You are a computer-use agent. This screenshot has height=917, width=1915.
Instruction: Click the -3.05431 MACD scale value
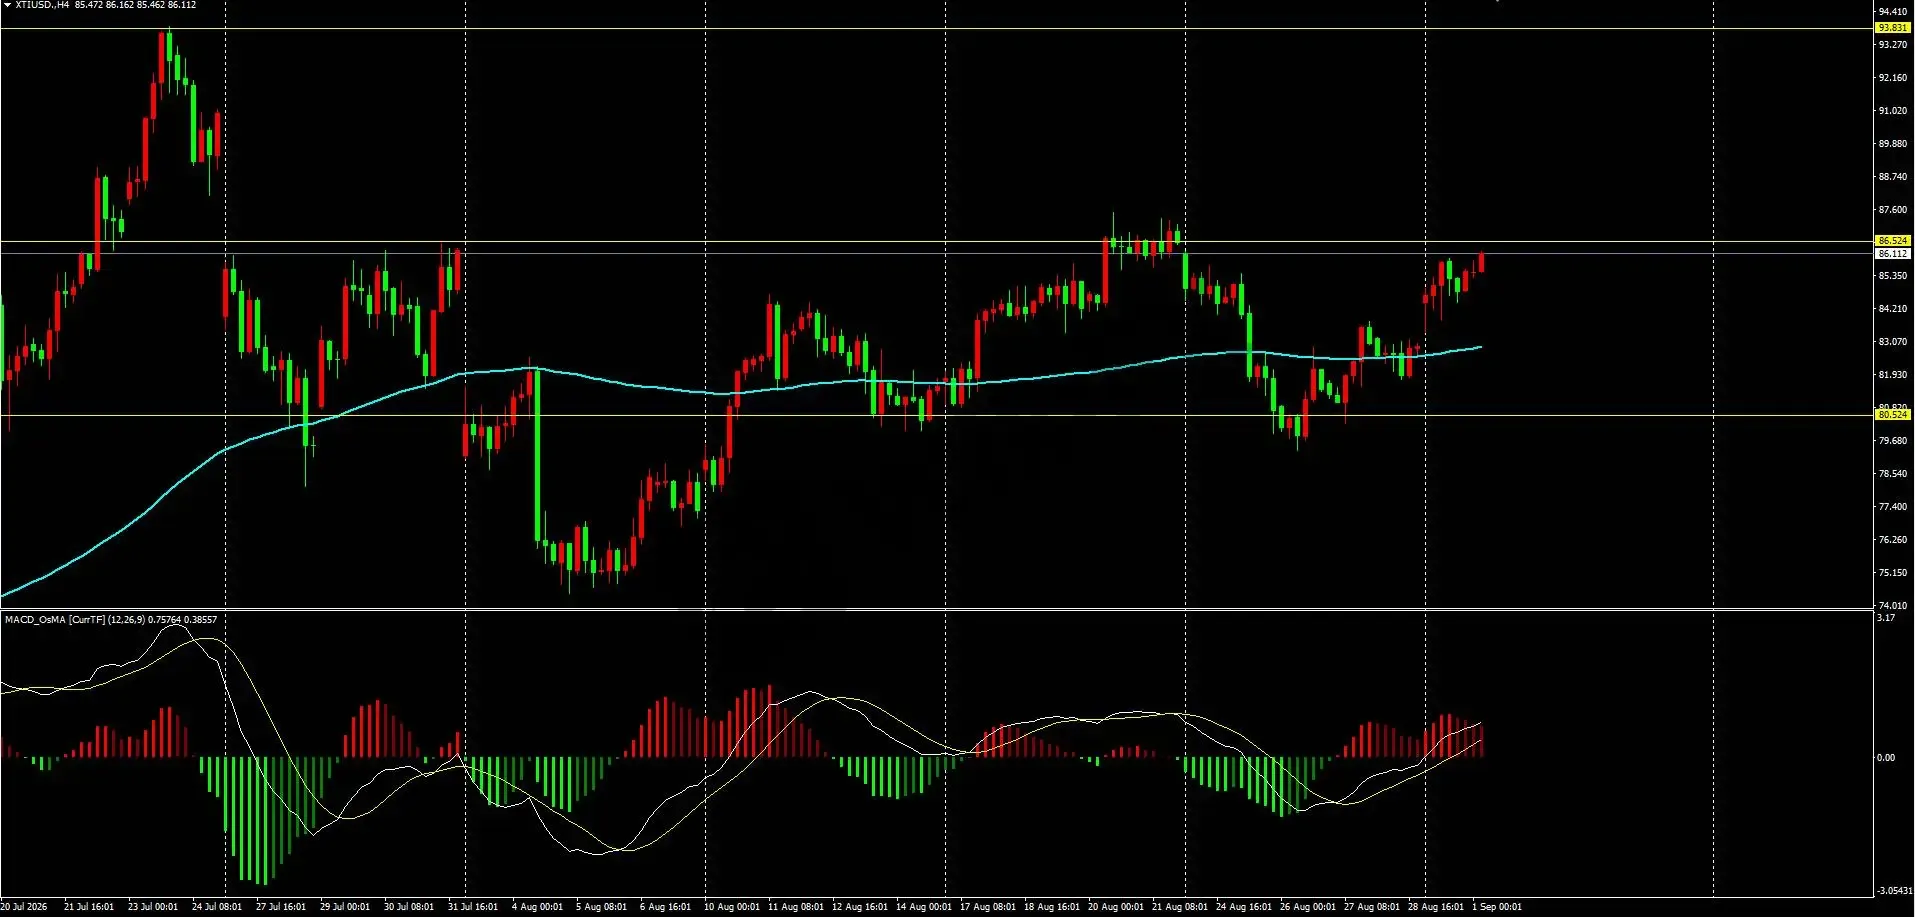tap(1895, 890)
